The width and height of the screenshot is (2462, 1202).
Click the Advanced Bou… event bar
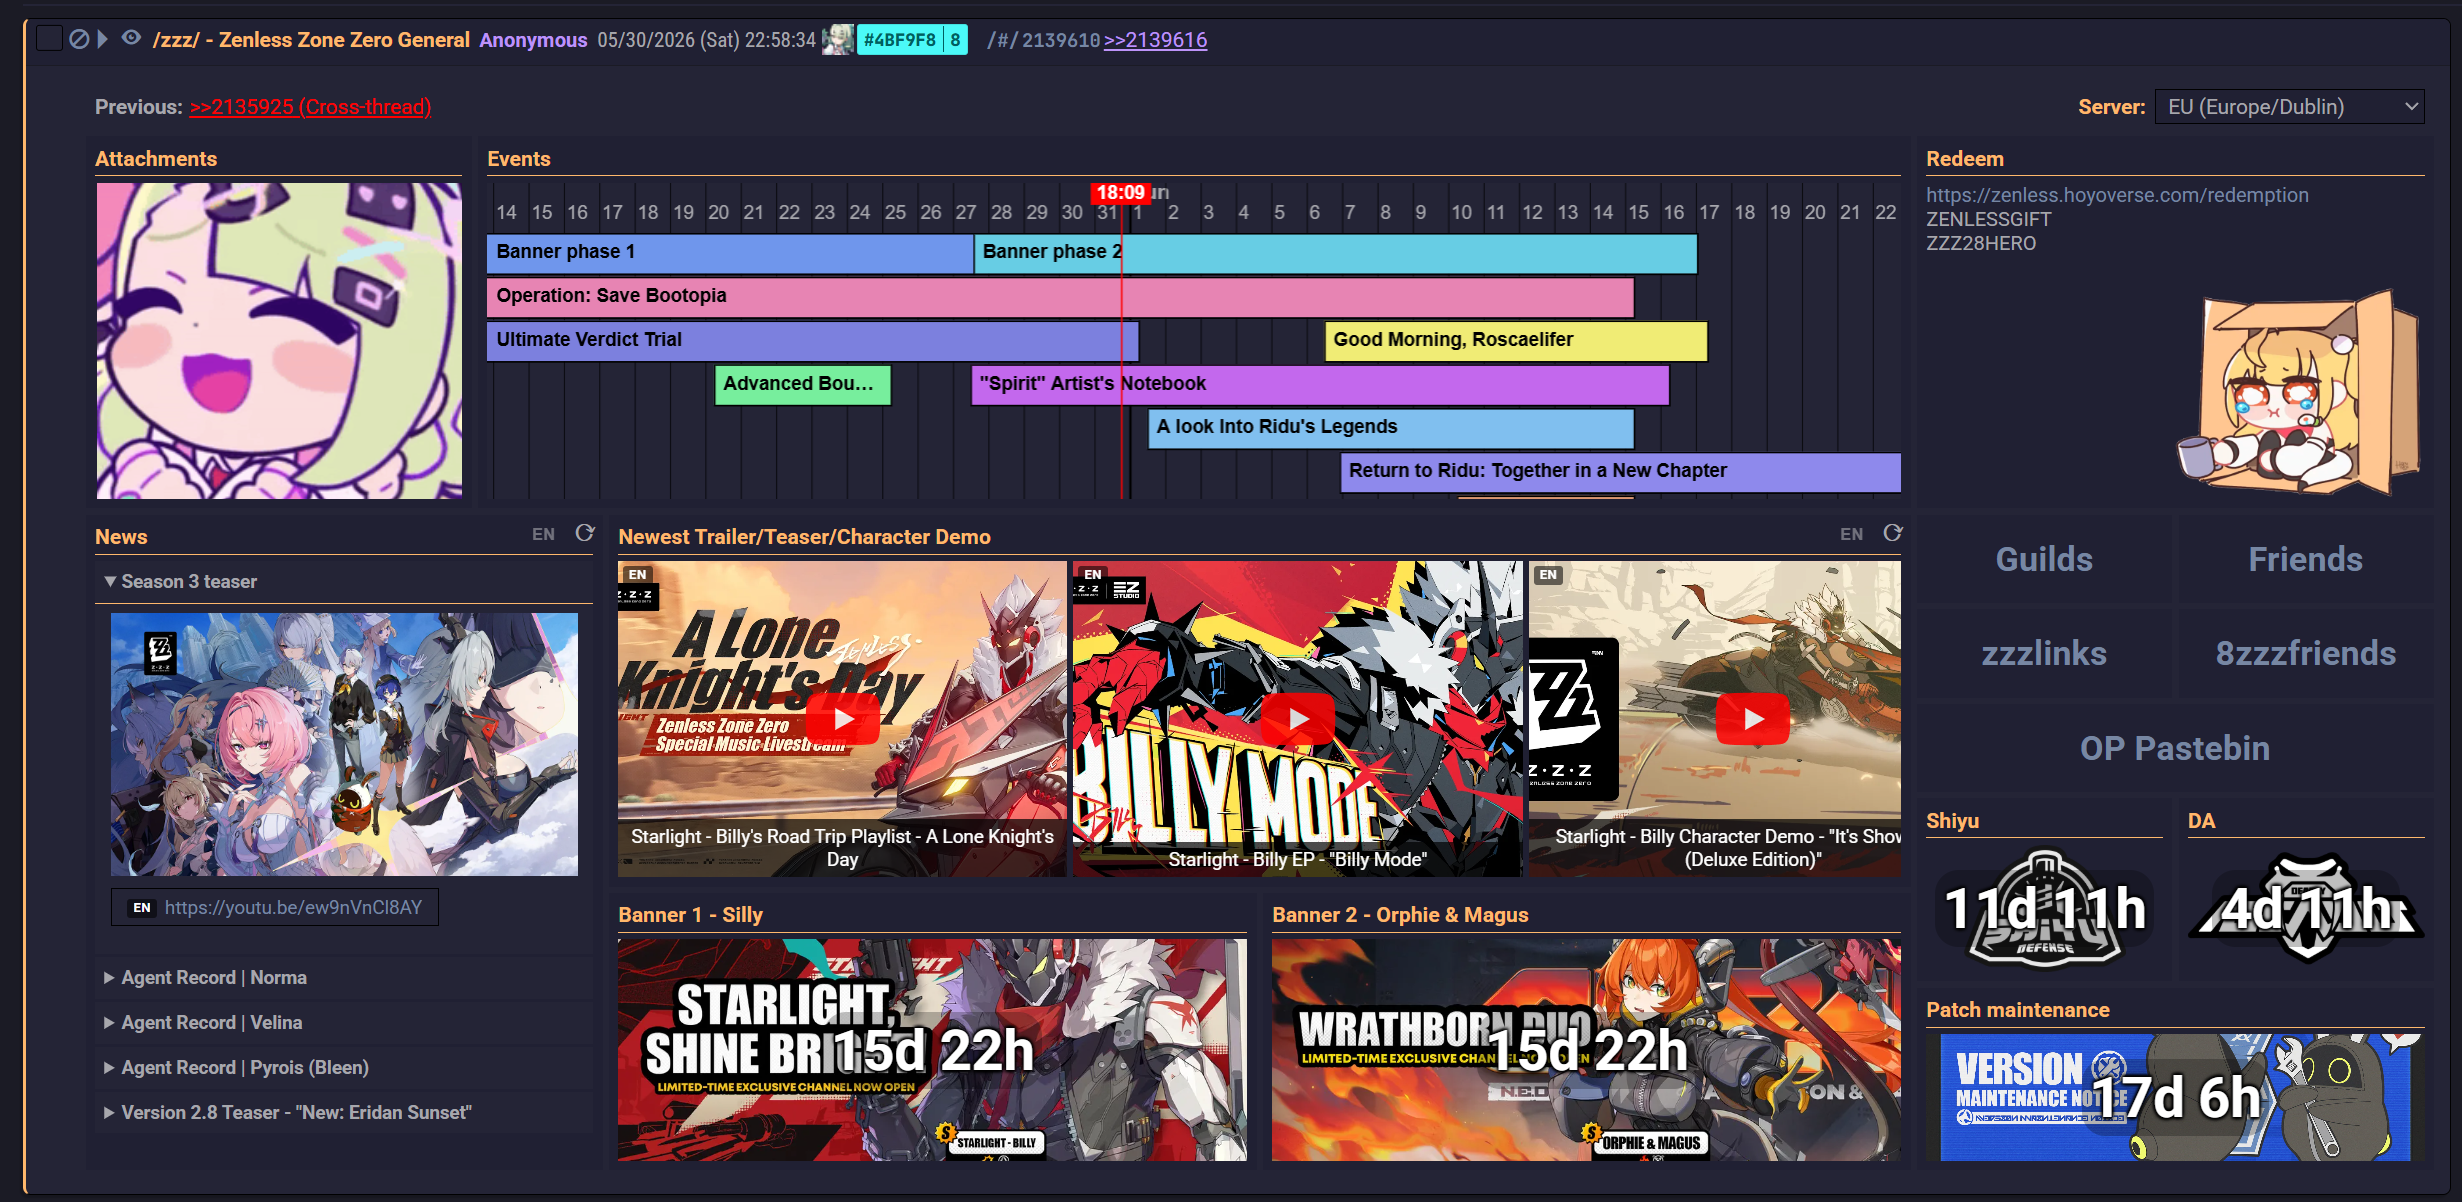[x=802, y=385]
